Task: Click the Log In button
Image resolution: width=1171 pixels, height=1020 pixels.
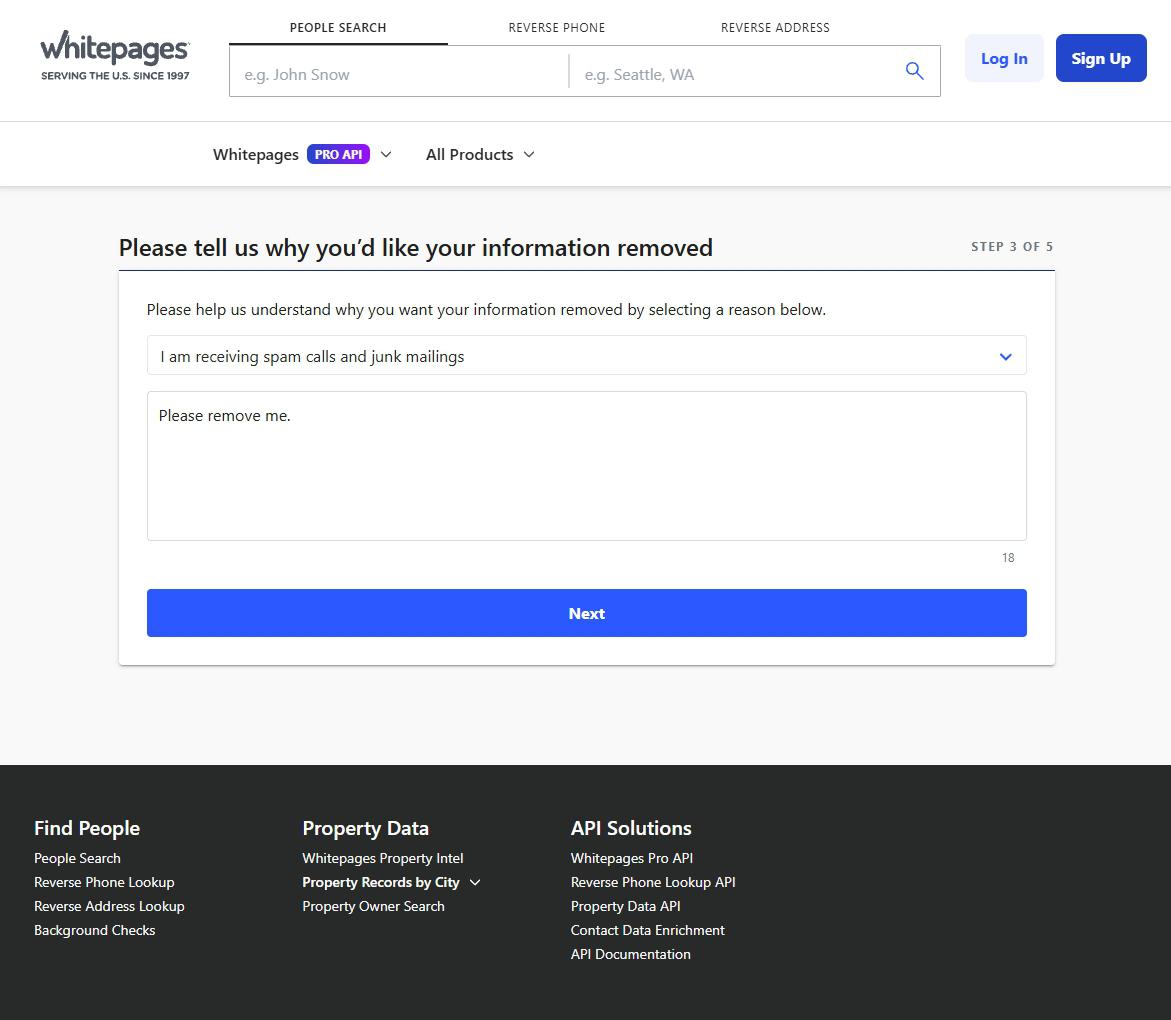Action: click(x=1004, y=58)
